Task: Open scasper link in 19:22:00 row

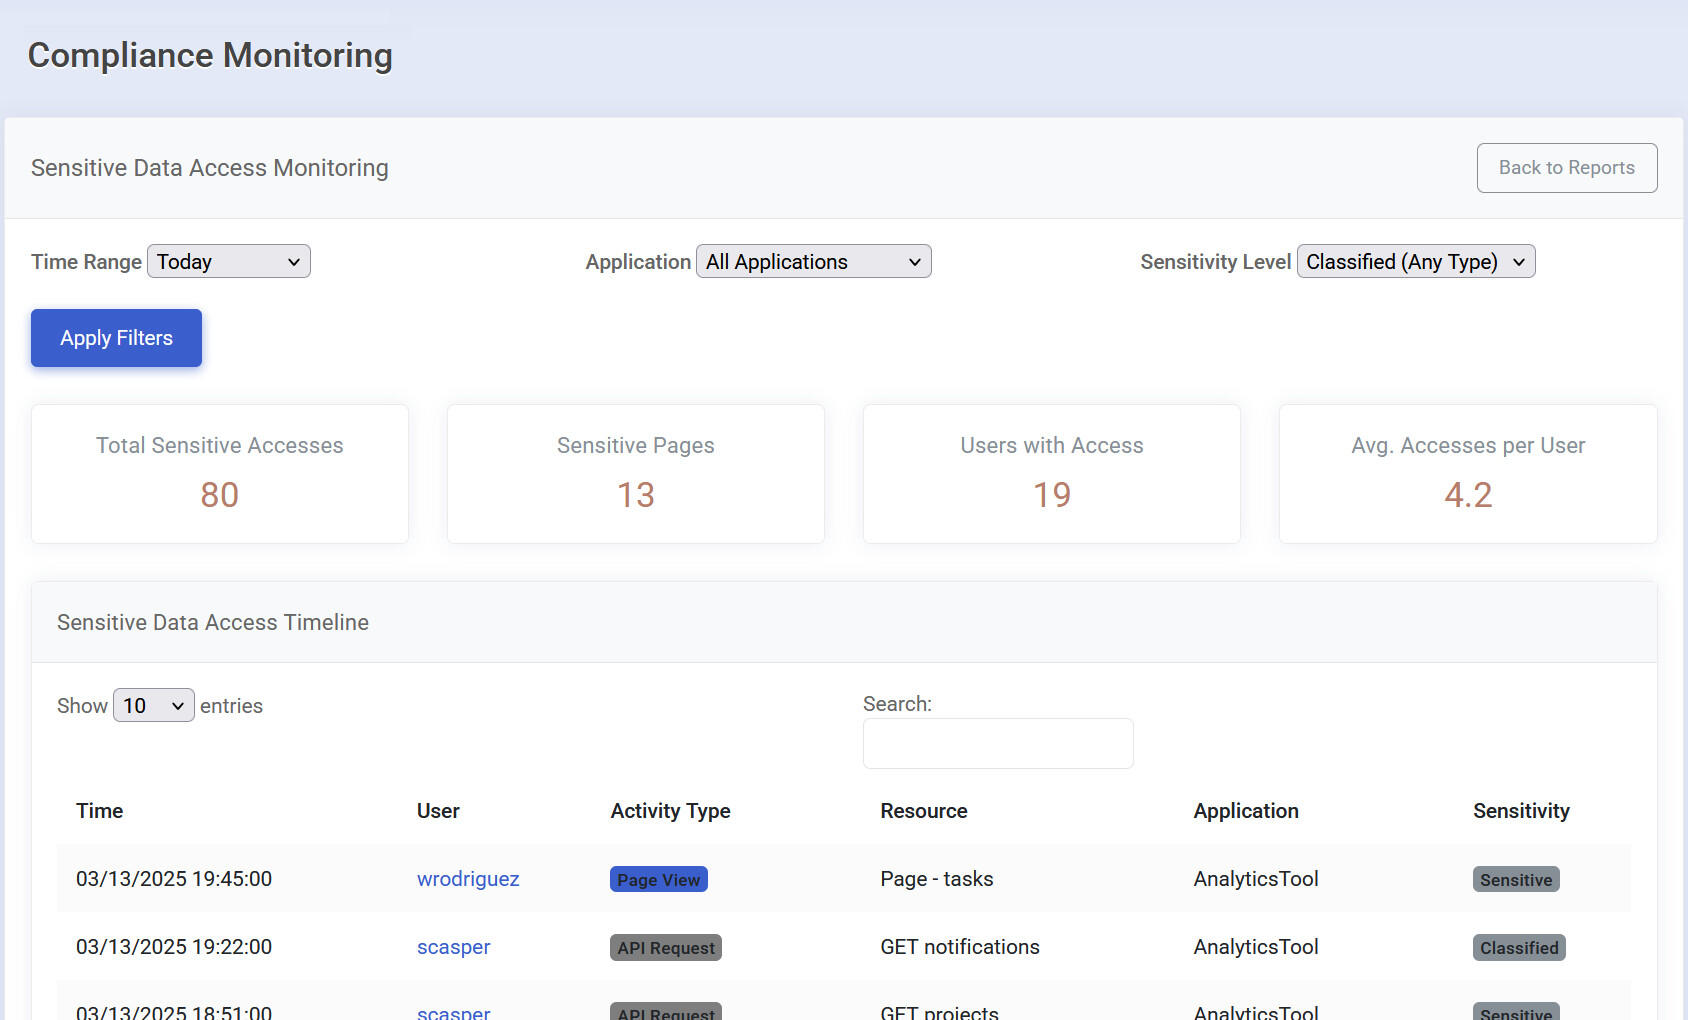Action: click(x=453, y=947)
